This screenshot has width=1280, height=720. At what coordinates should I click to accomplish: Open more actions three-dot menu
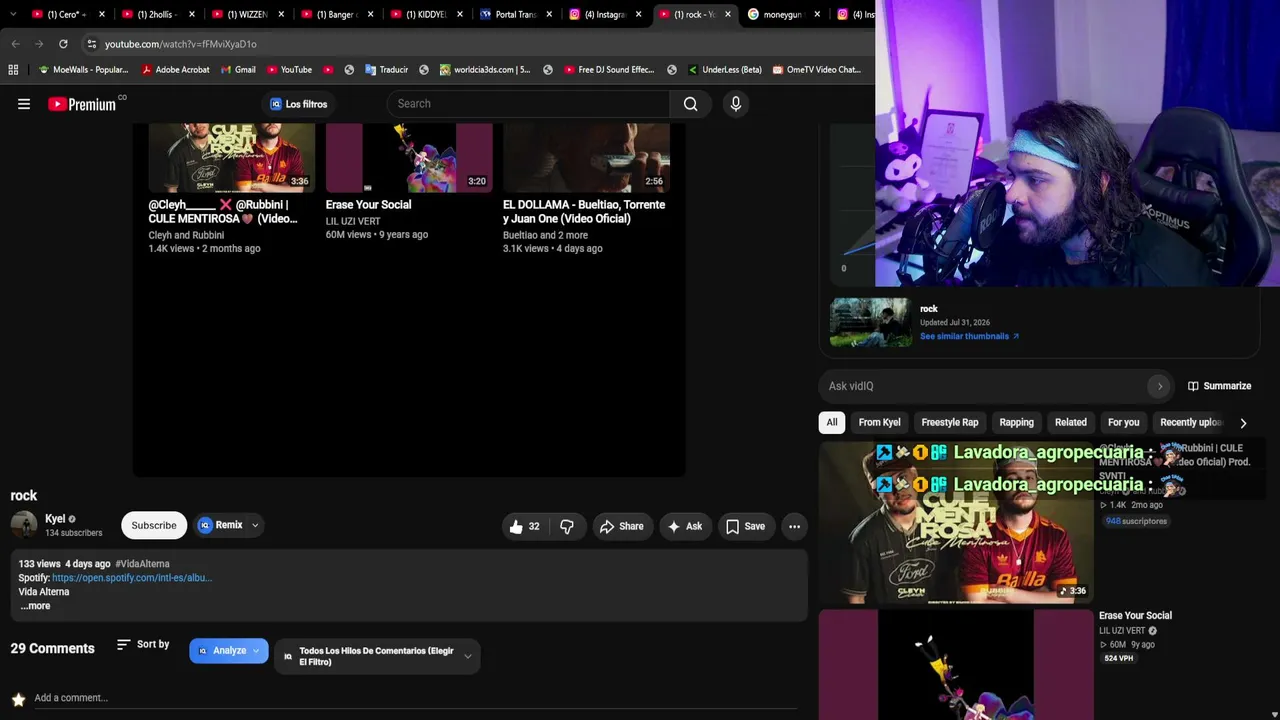794,526
